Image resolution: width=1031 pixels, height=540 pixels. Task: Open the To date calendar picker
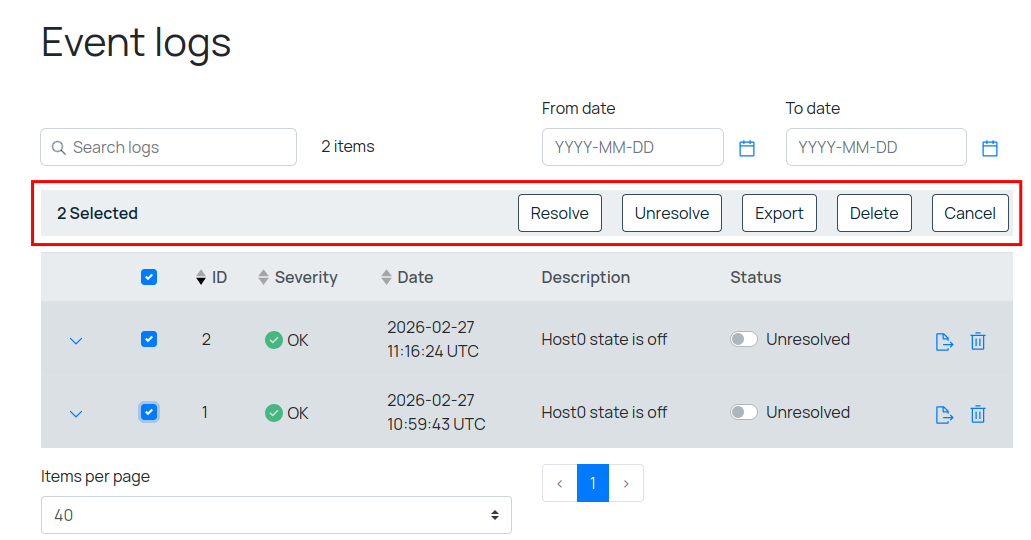990,148
